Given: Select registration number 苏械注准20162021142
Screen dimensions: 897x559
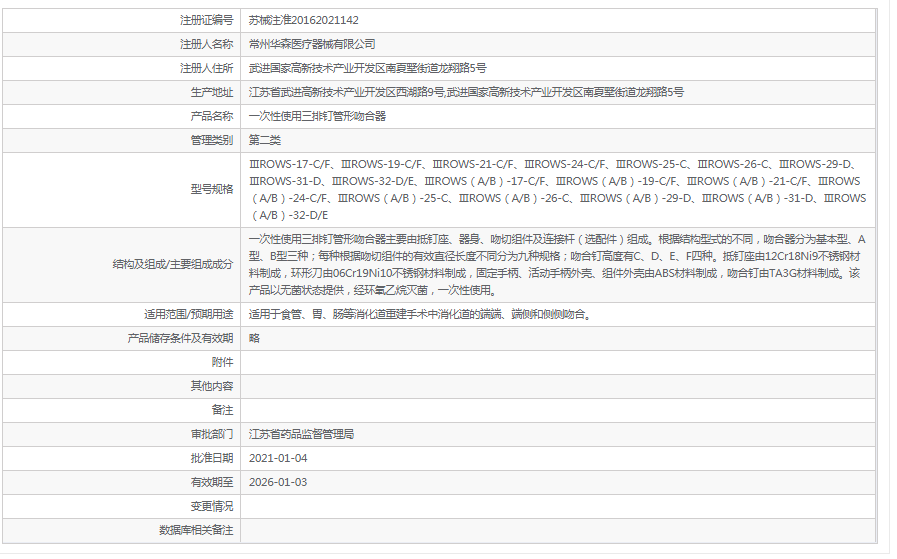Looking at the screenshot, I should [x=304, y=21].
